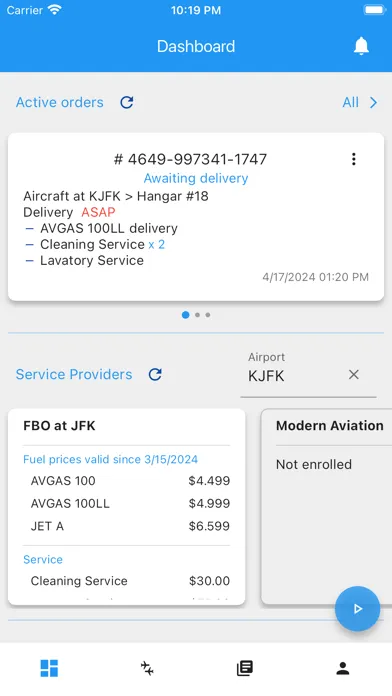Open notifications bell icon
392x696 pixels.
(361, 46)
